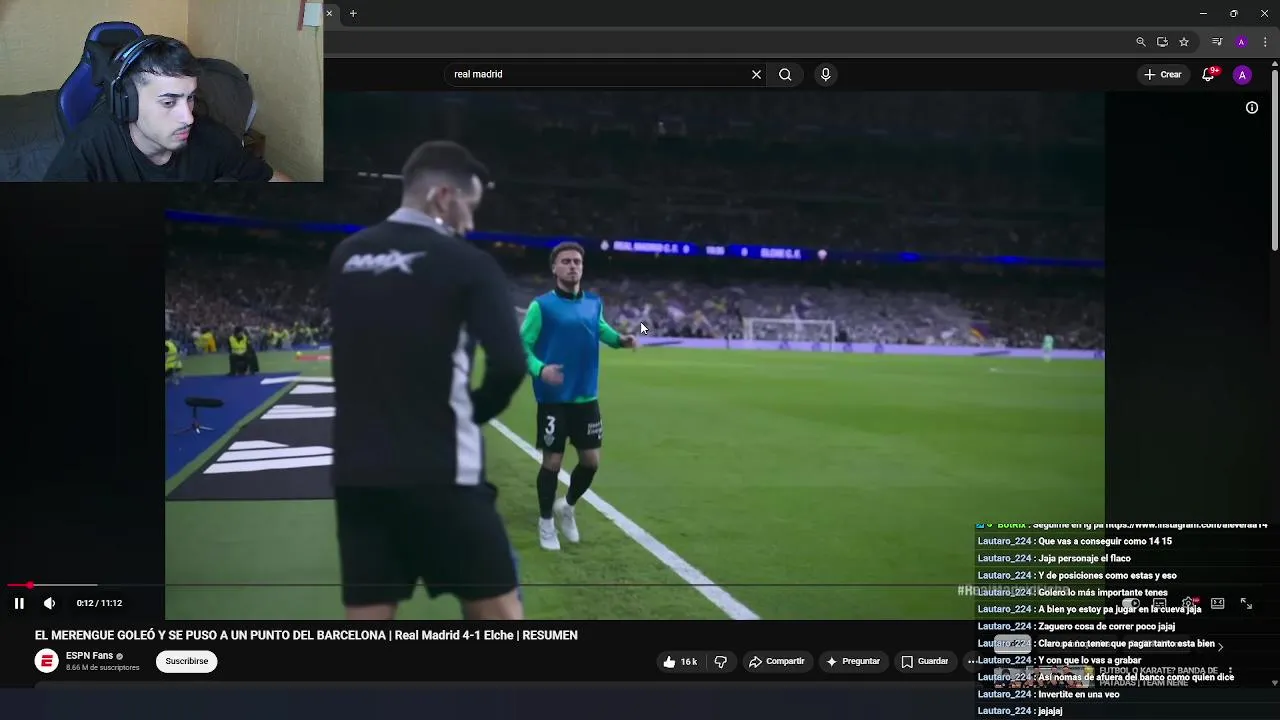Image resolution: width=1280 pixels, height=720 pixels.
Task: Click the Preguntar button
Action: (853, 661)
